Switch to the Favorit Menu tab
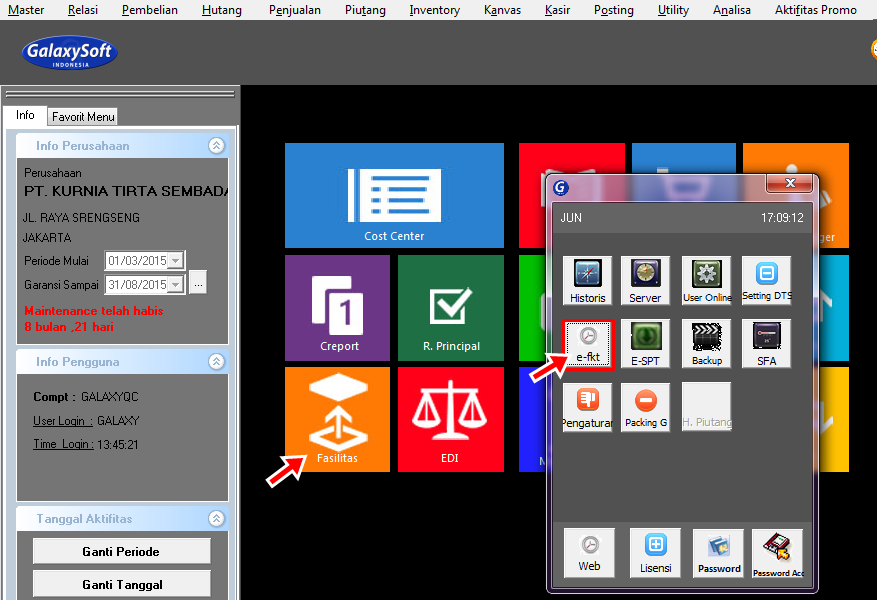 (84, 117)
